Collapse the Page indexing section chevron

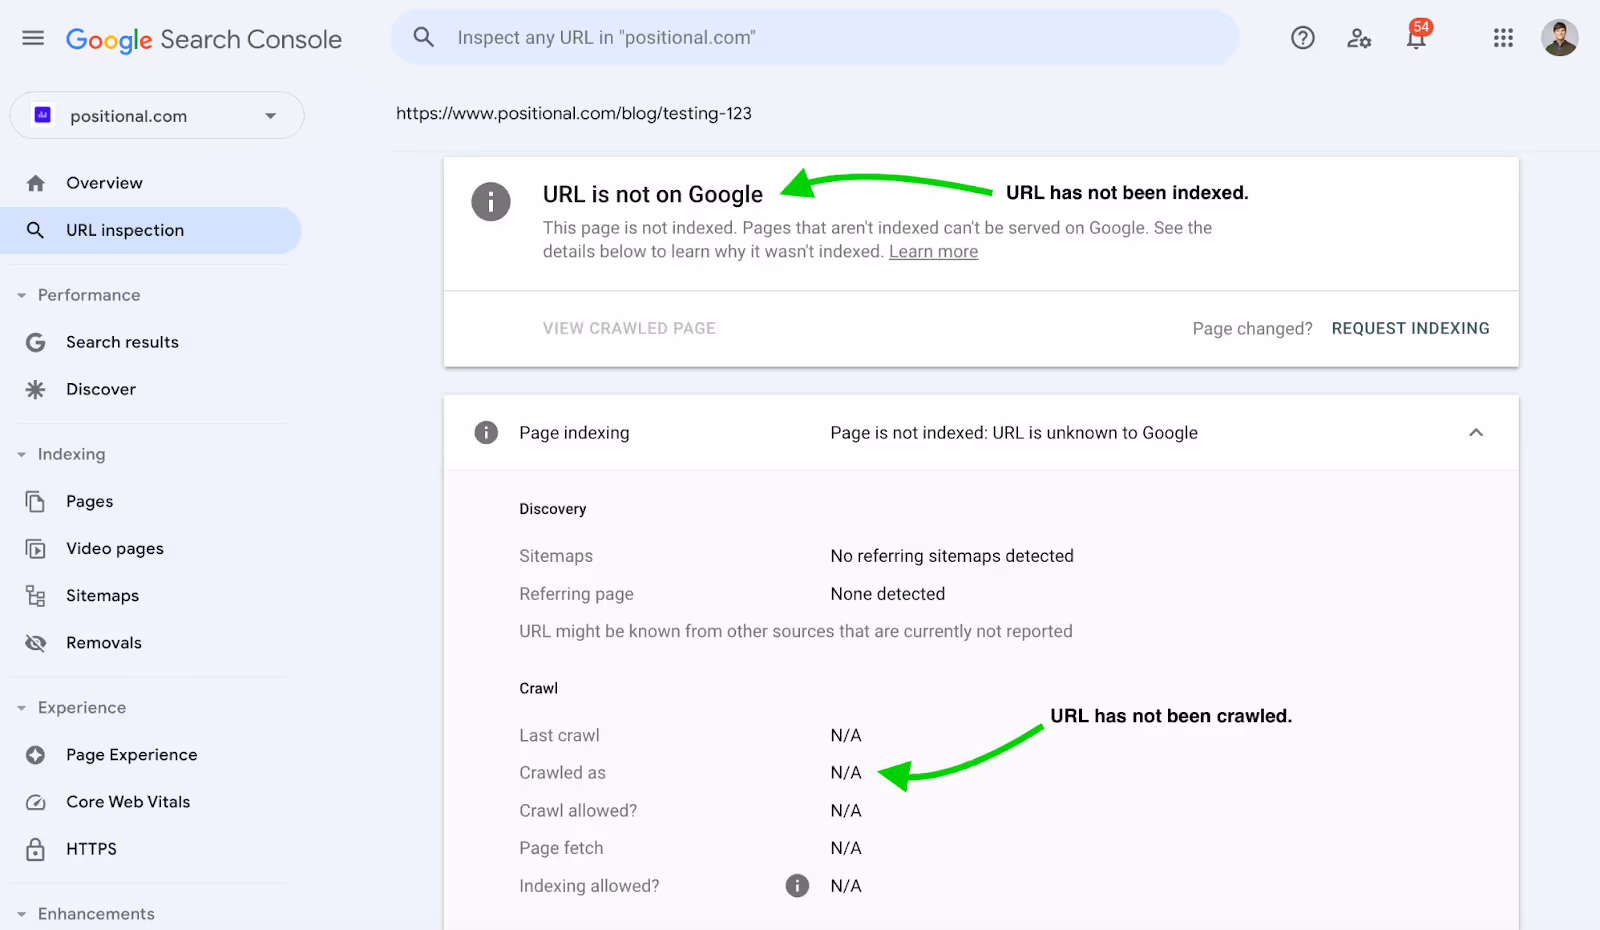(x=1476, y=432)
